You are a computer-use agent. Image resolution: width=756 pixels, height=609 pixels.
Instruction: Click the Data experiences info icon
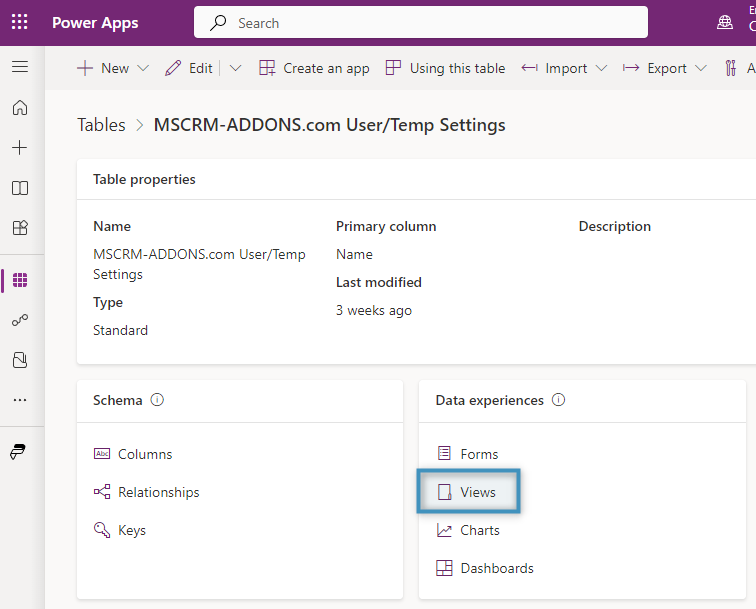[558, 400]
